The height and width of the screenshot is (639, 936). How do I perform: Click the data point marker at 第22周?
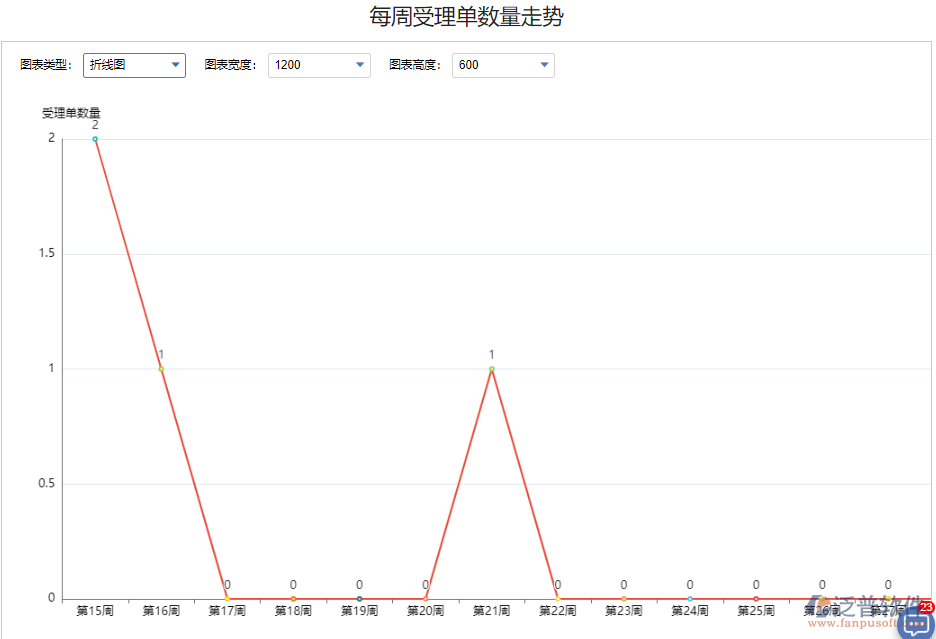click(x=557, y=599)
